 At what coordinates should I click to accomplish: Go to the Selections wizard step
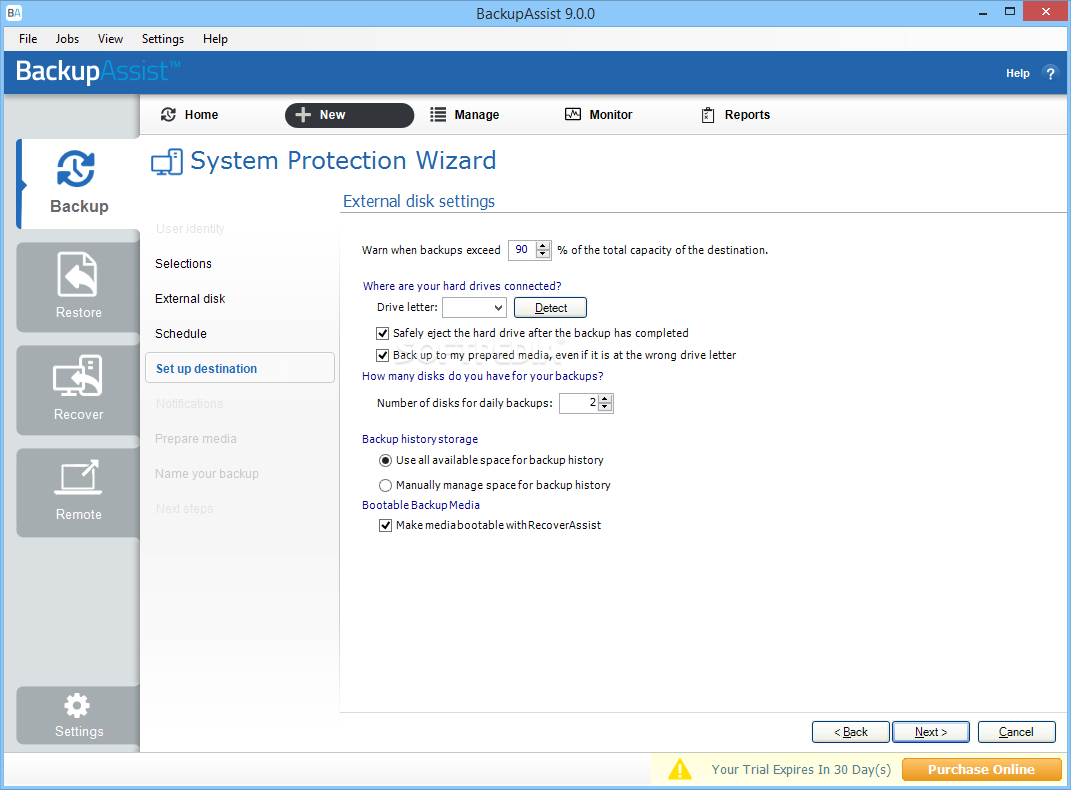tap(183, 264)
